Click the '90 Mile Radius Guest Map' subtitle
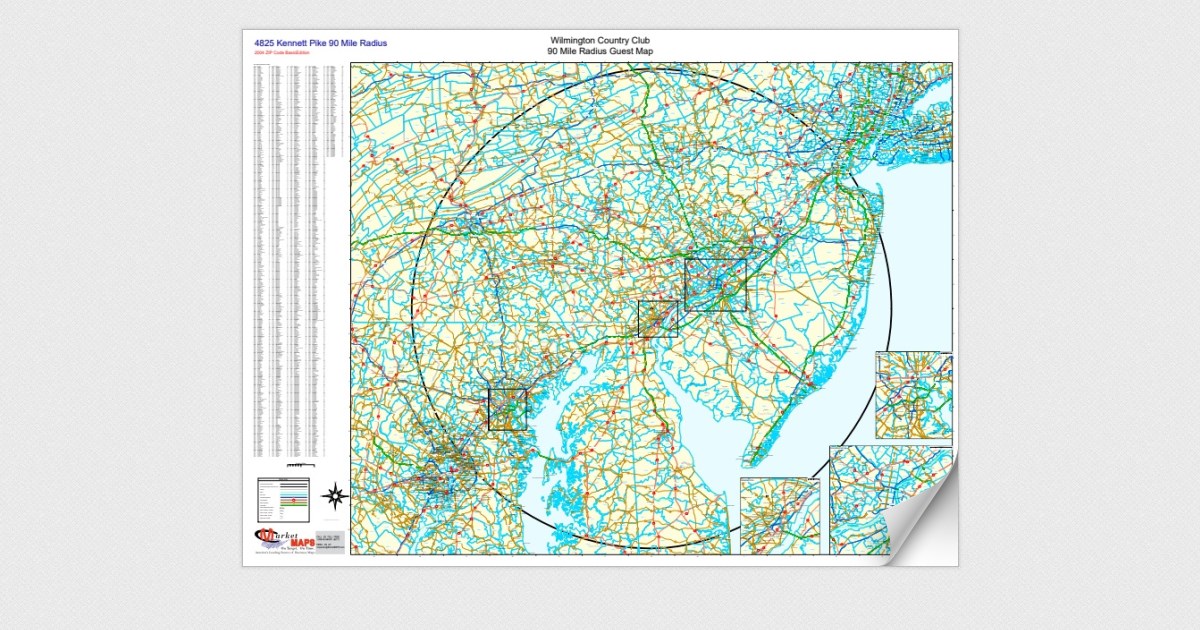 pos(600,52)
